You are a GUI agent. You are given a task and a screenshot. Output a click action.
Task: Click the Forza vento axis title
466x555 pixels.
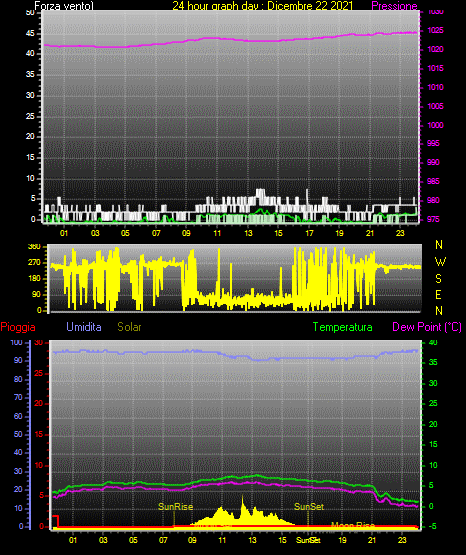[64, 6]
